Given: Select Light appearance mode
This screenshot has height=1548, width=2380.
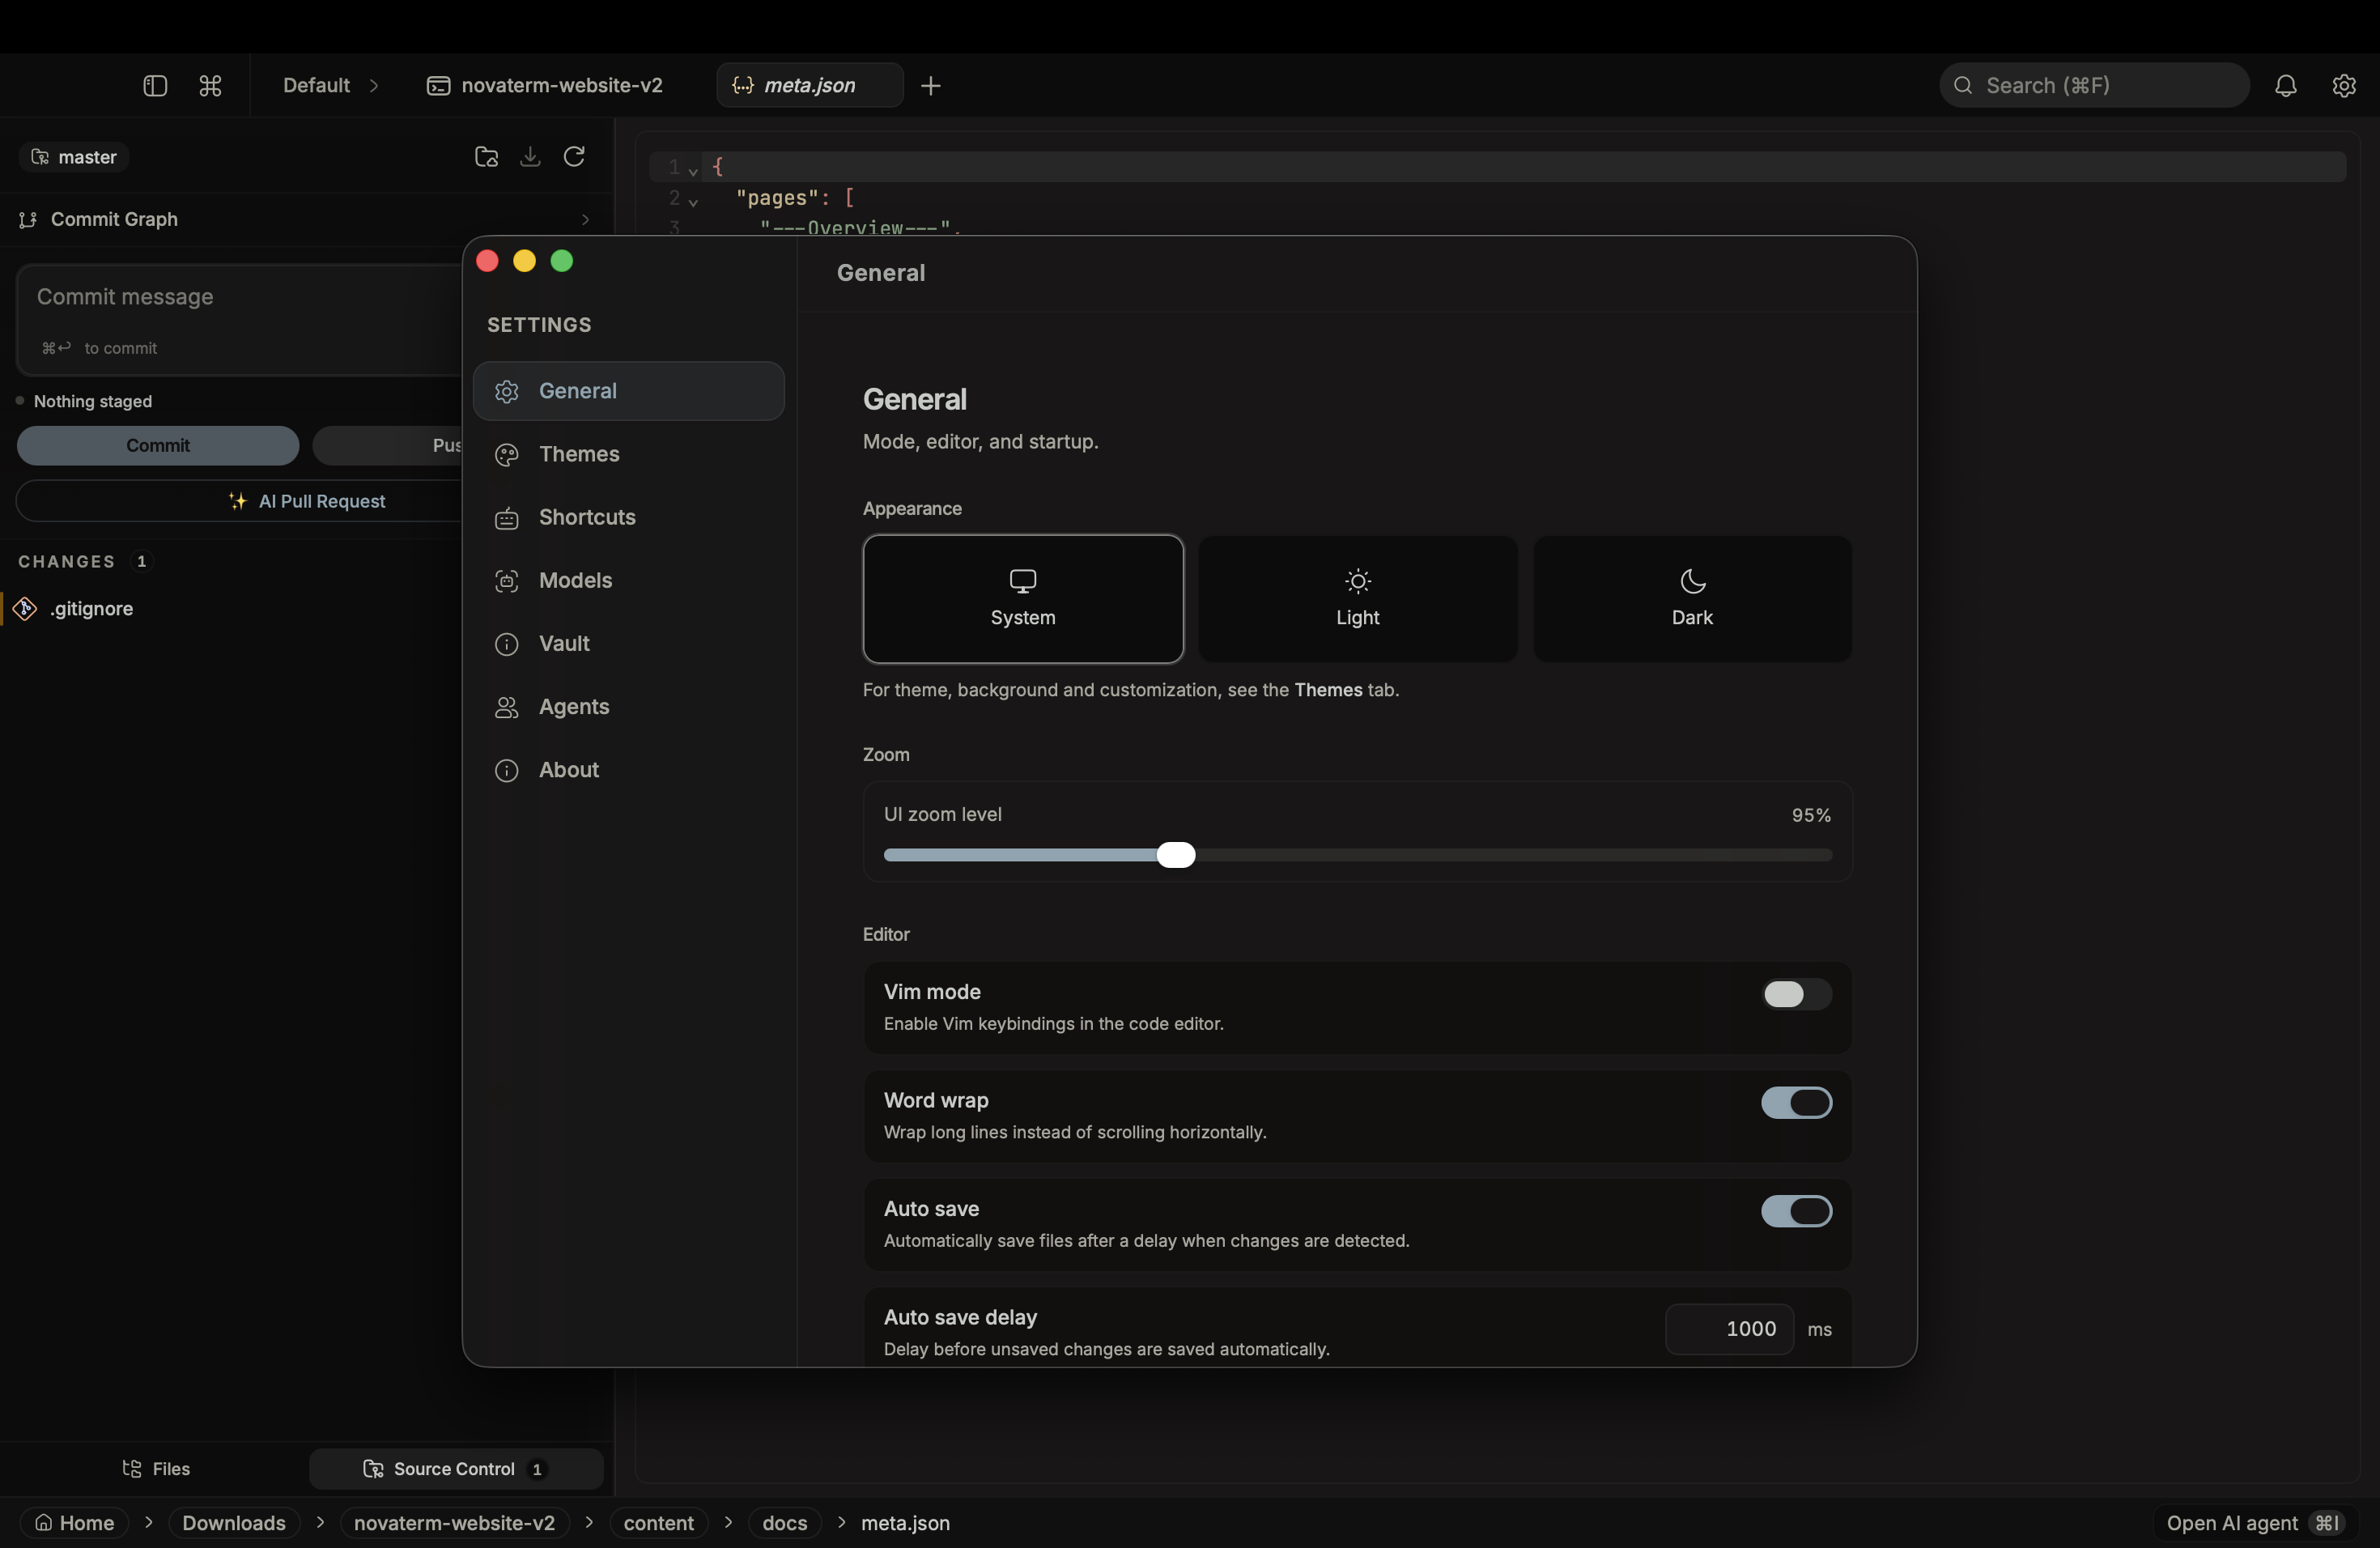Looking at the screenshot, I should [x=1357, y=599].
